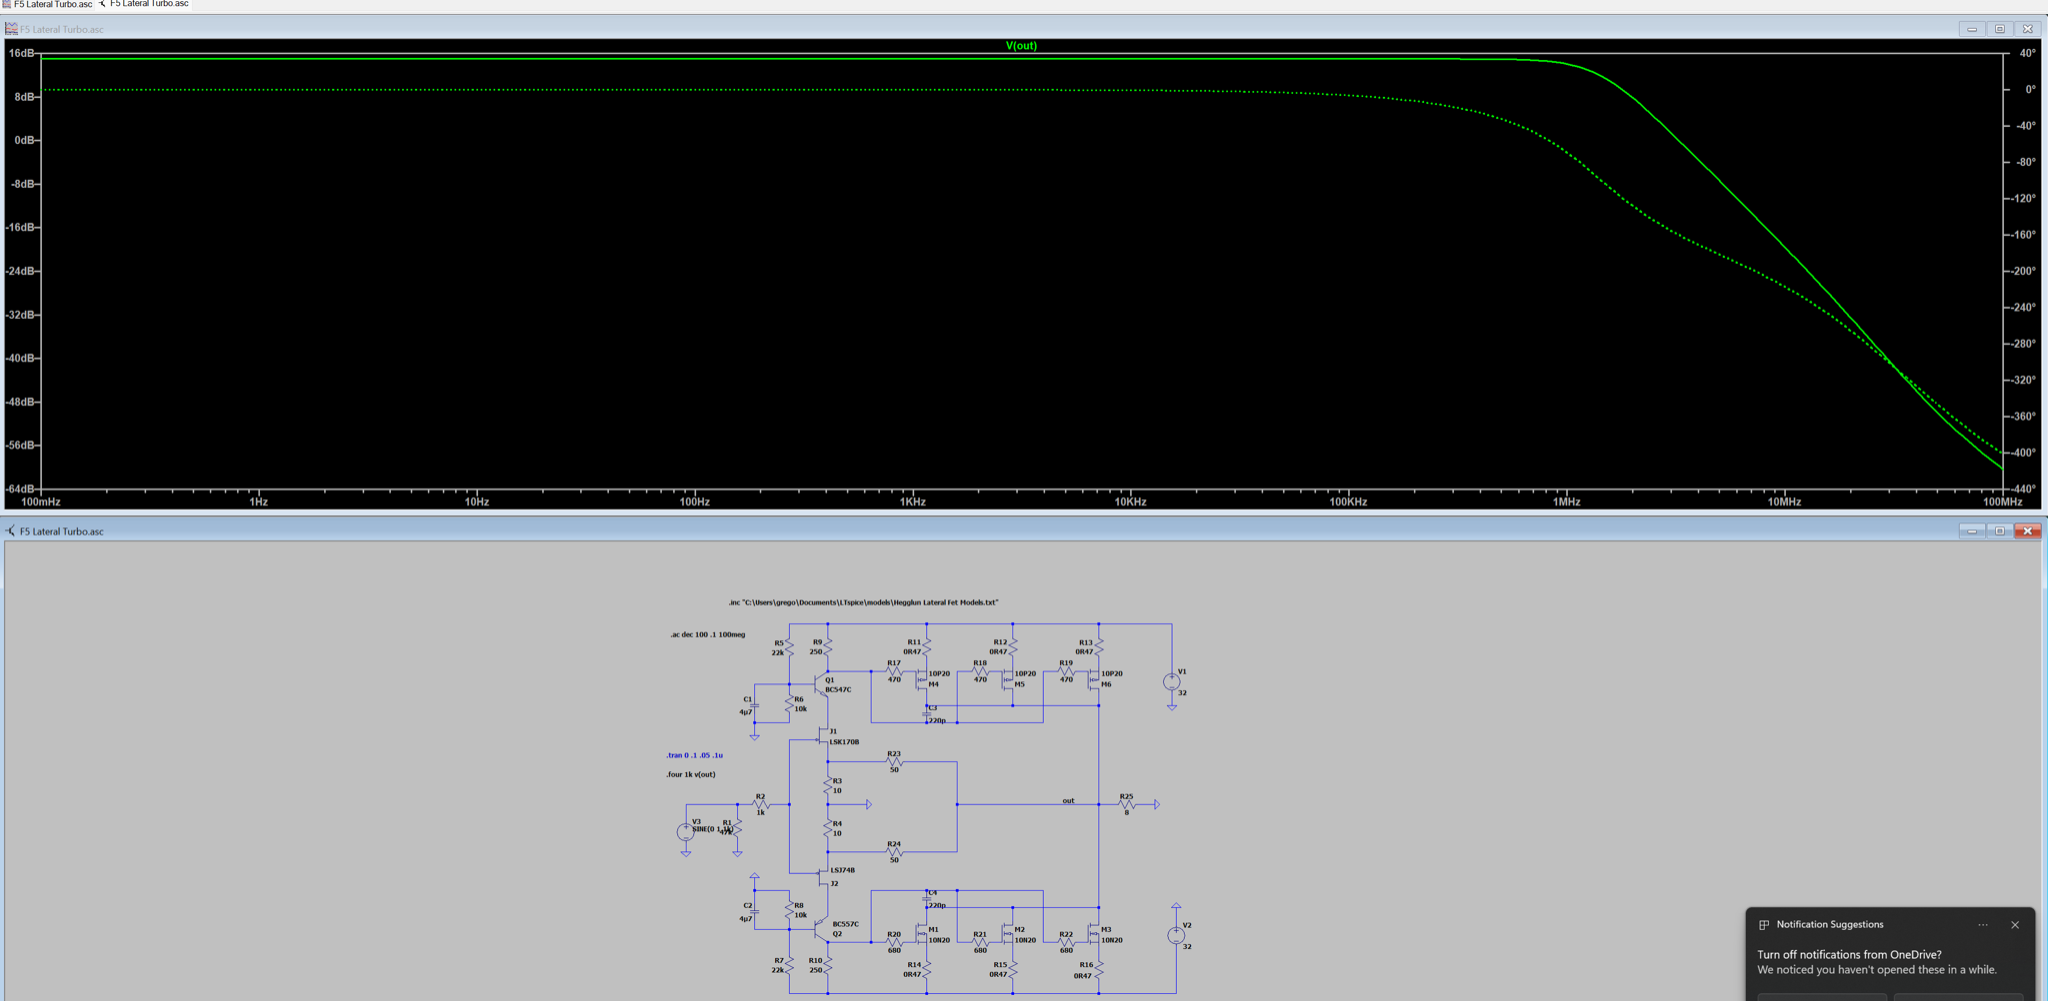Switch to the tab with the waveform plot icon

pos(48,5)
